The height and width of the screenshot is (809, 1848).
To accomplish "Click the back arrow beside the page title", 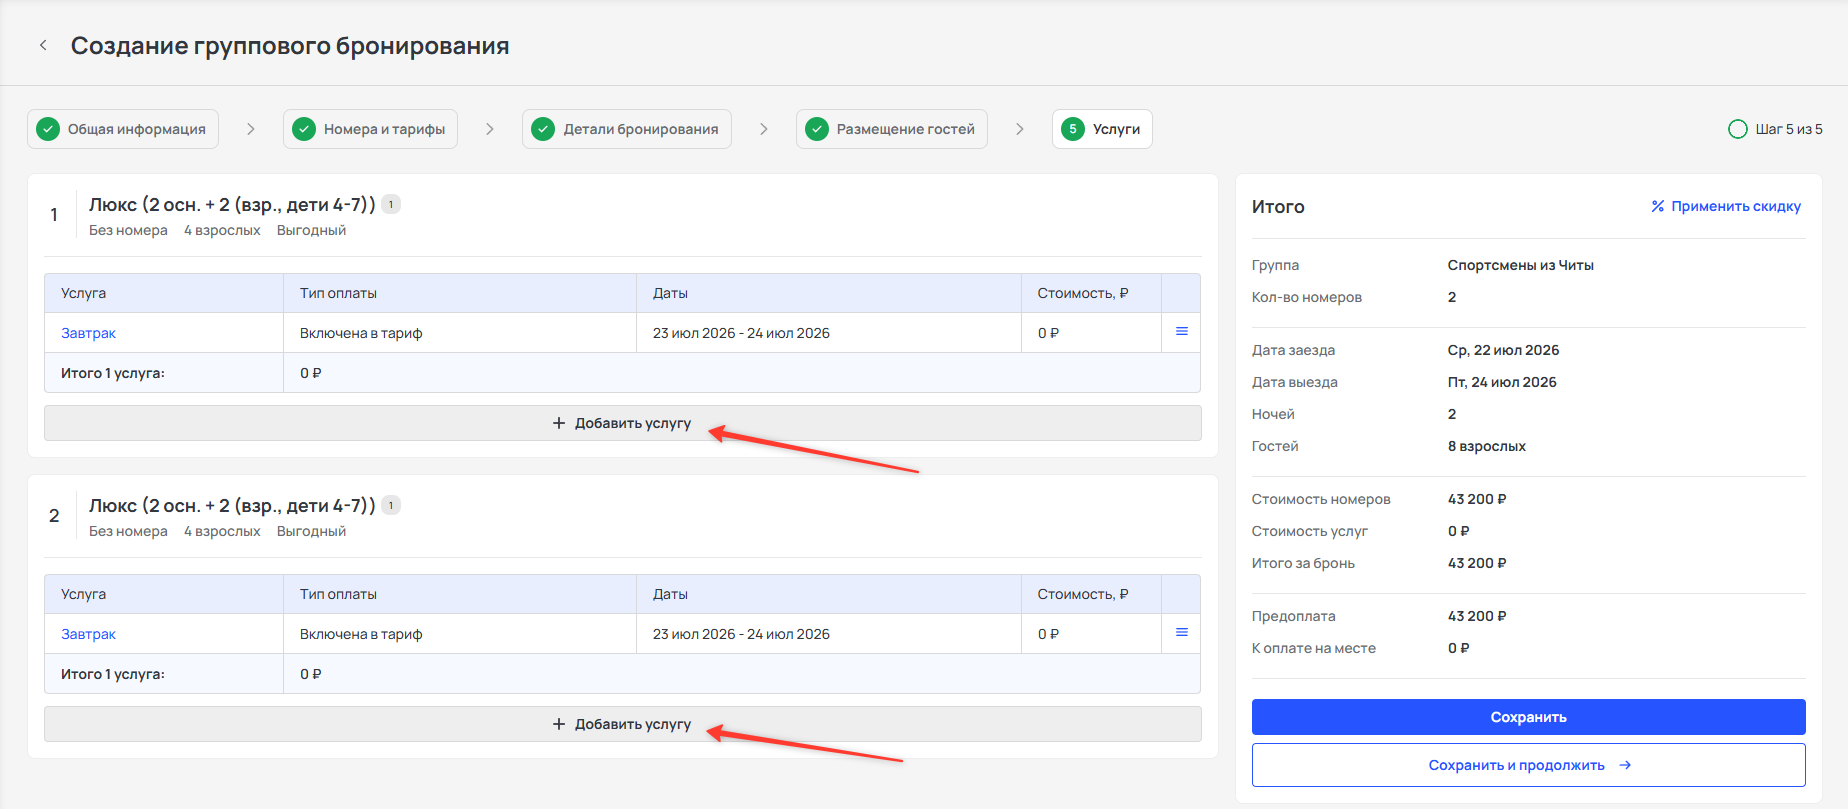I will (43, 45).
